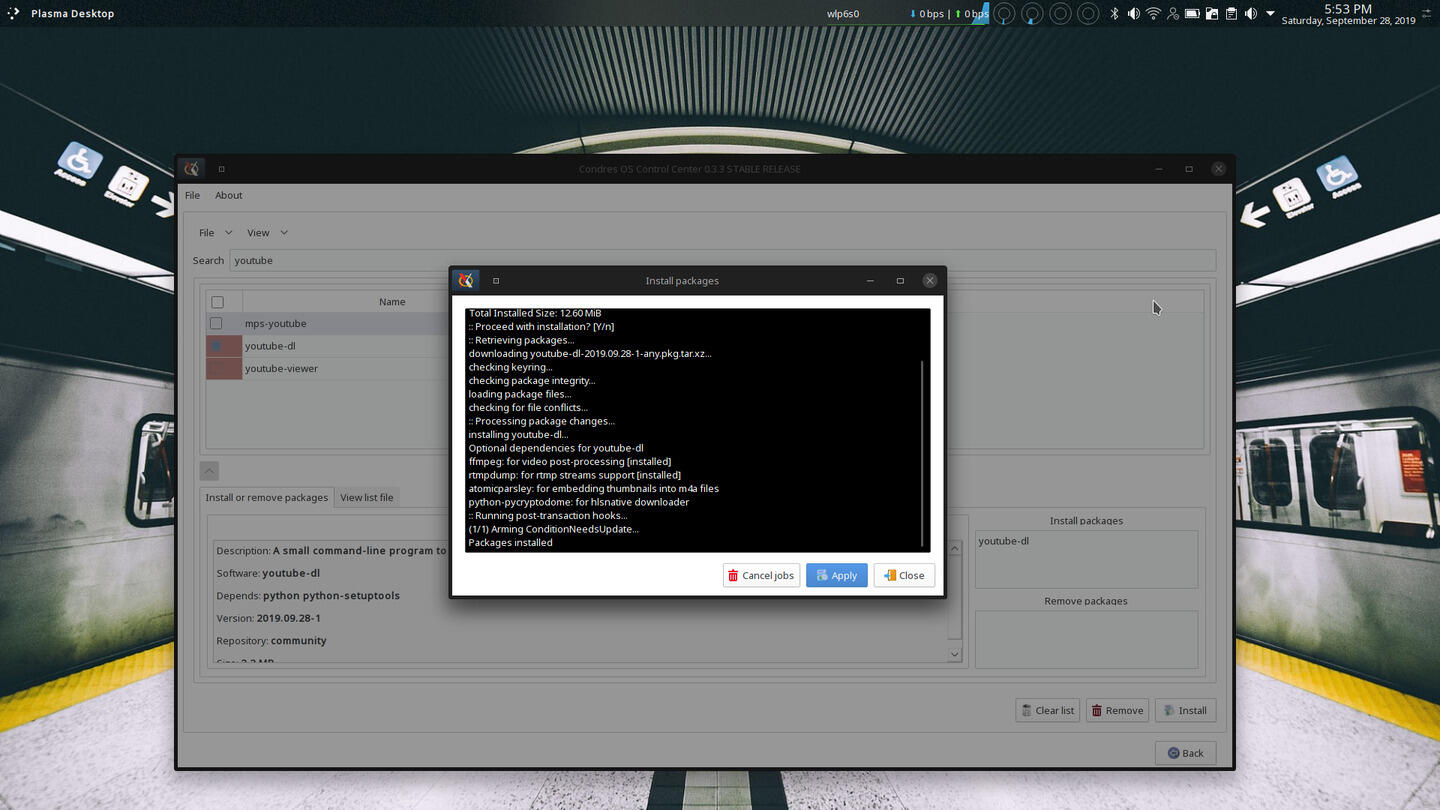1440x810 pixels.
Task: Click the Apply button
Action: click(837, 575)
